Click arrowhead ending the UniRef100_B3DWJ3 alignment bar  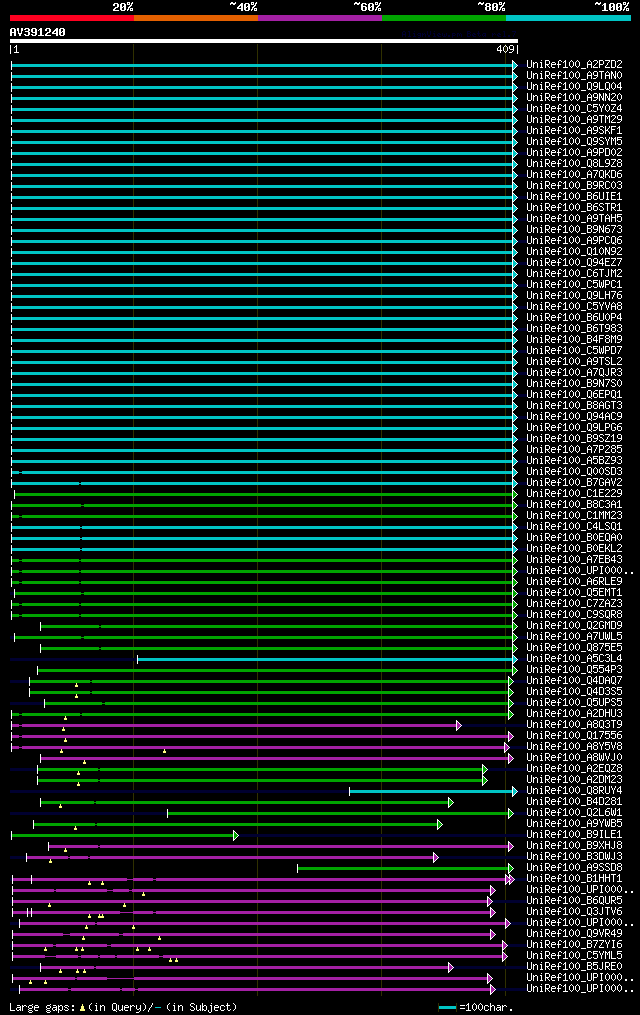(x=436, y=858)
